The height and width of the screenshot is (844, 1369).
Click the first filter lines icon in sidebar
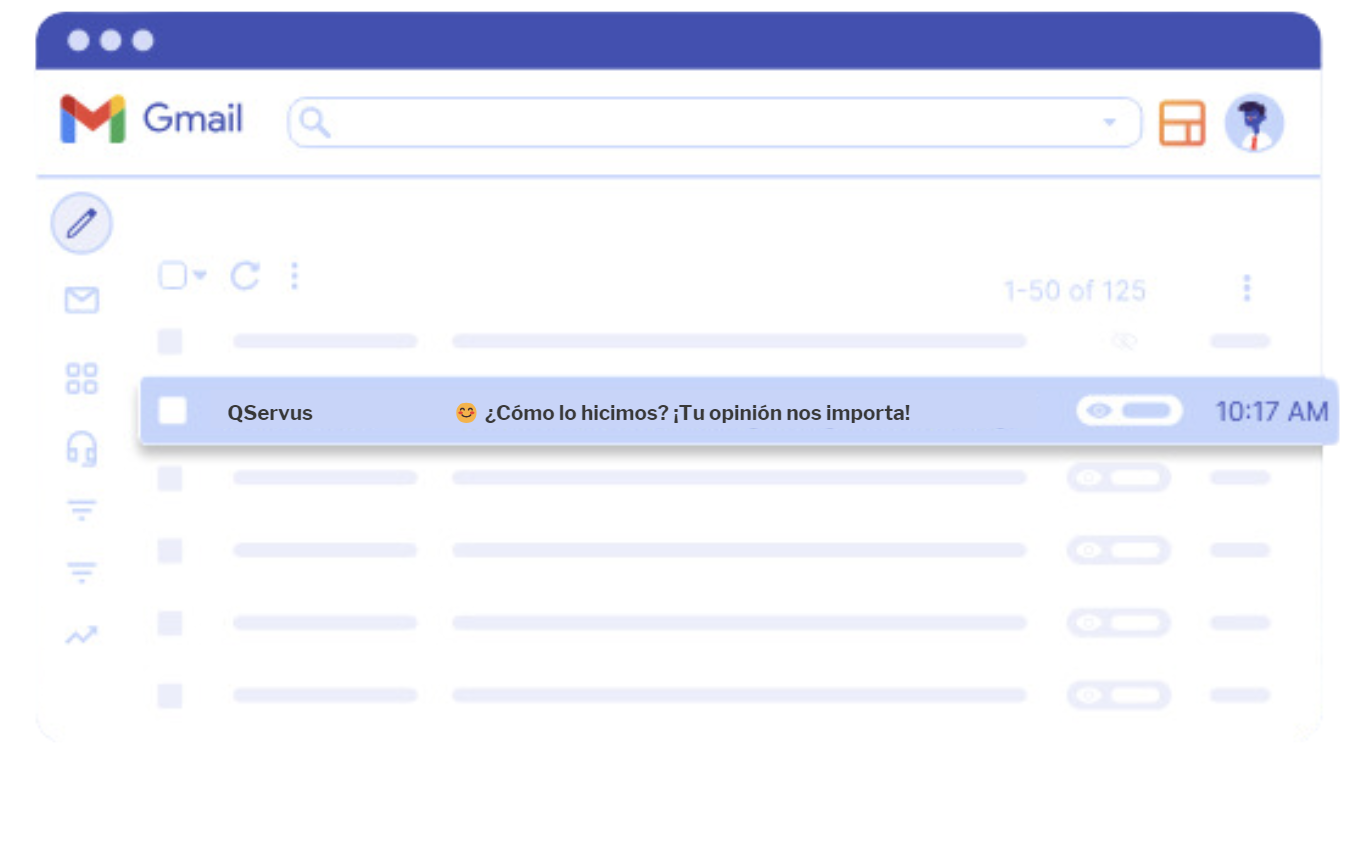(x=81, y=511)
